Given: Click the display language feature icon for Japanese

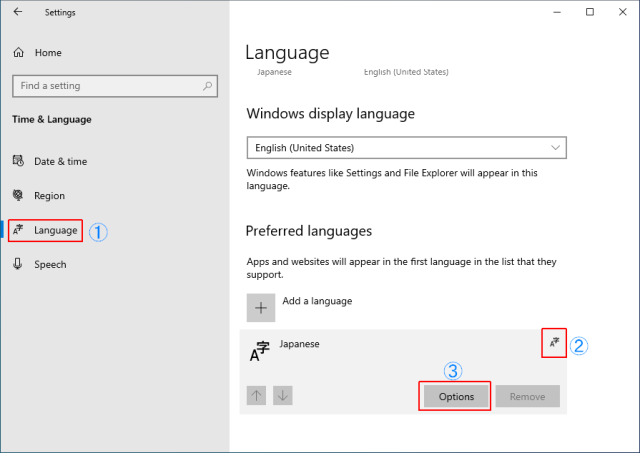Looking at the screenshot, I should click(x=553, y=343).
